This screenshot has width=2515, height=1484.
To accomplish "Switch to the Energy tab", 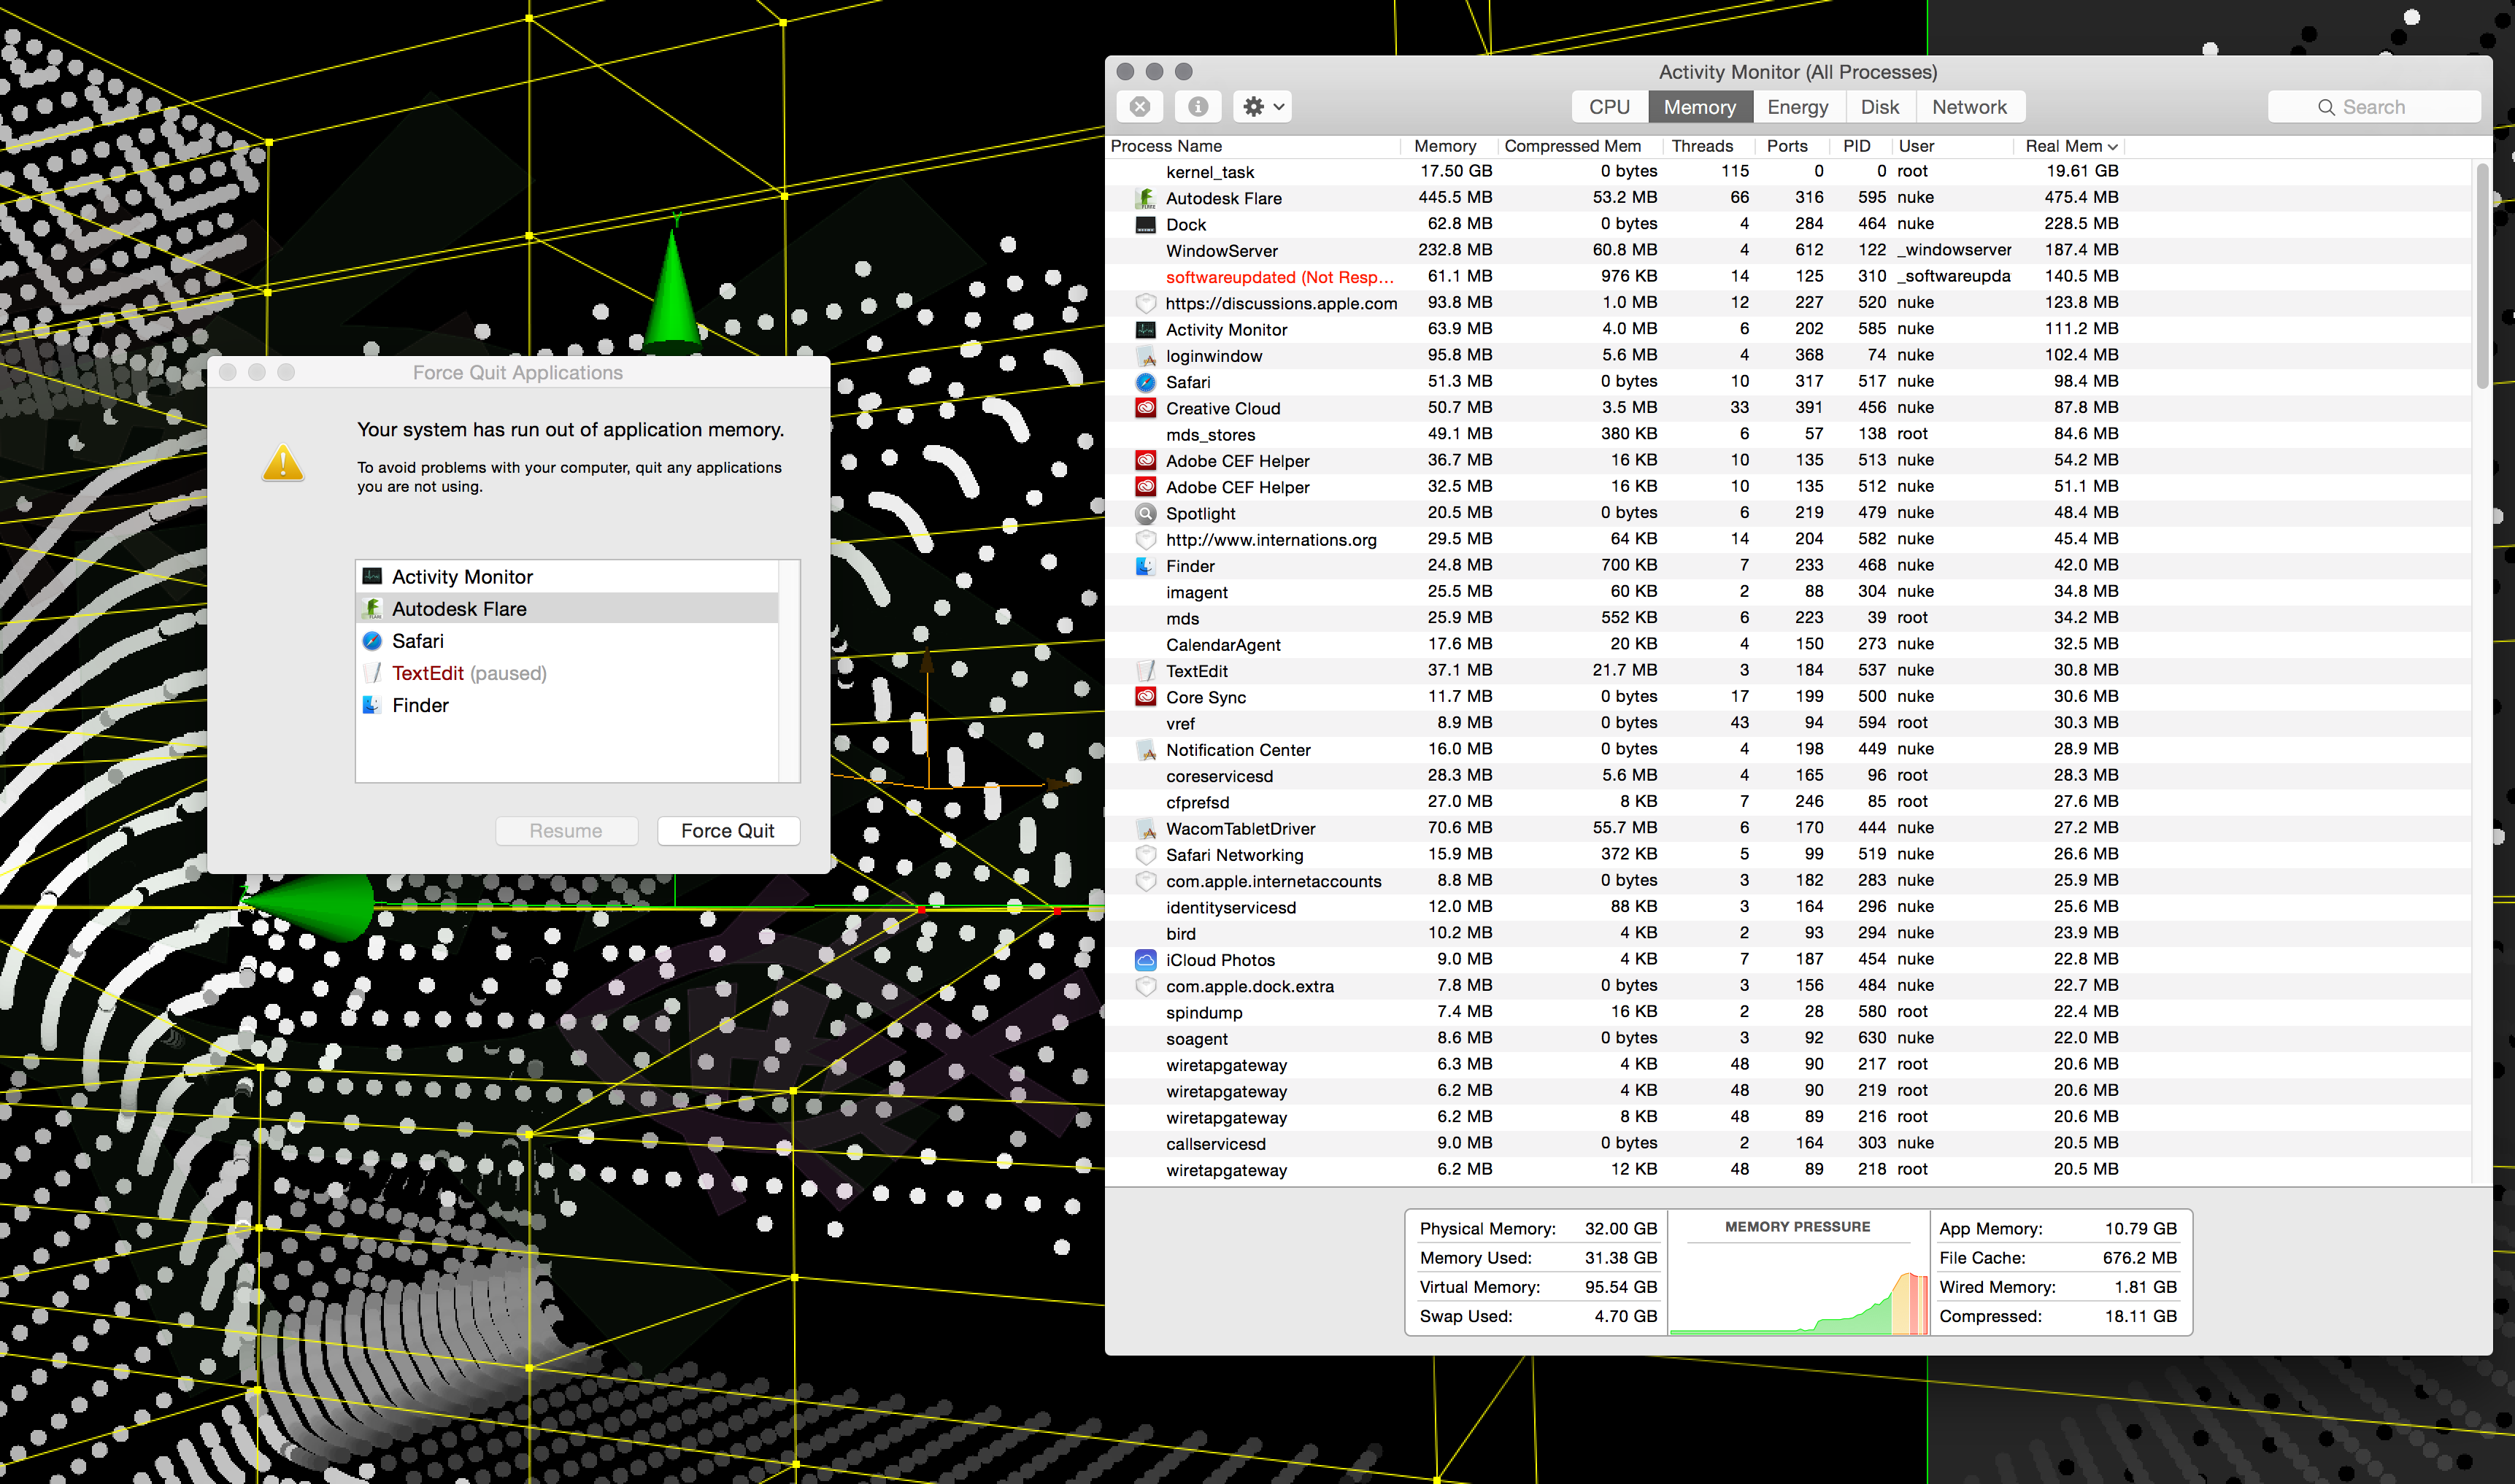I will pyautogui.click(x=1797, y=107).
